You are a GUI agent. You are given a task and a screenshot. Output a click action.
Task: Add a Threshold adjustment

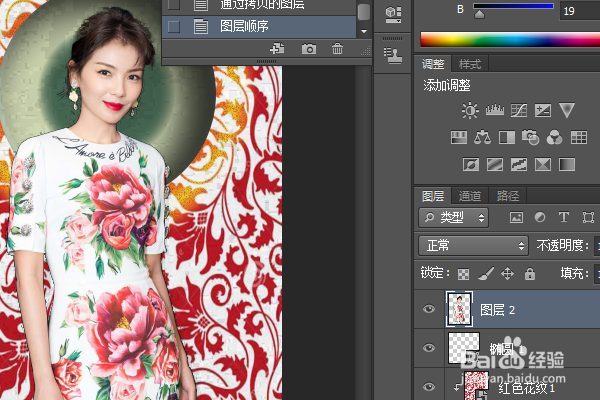coord(519,165)
